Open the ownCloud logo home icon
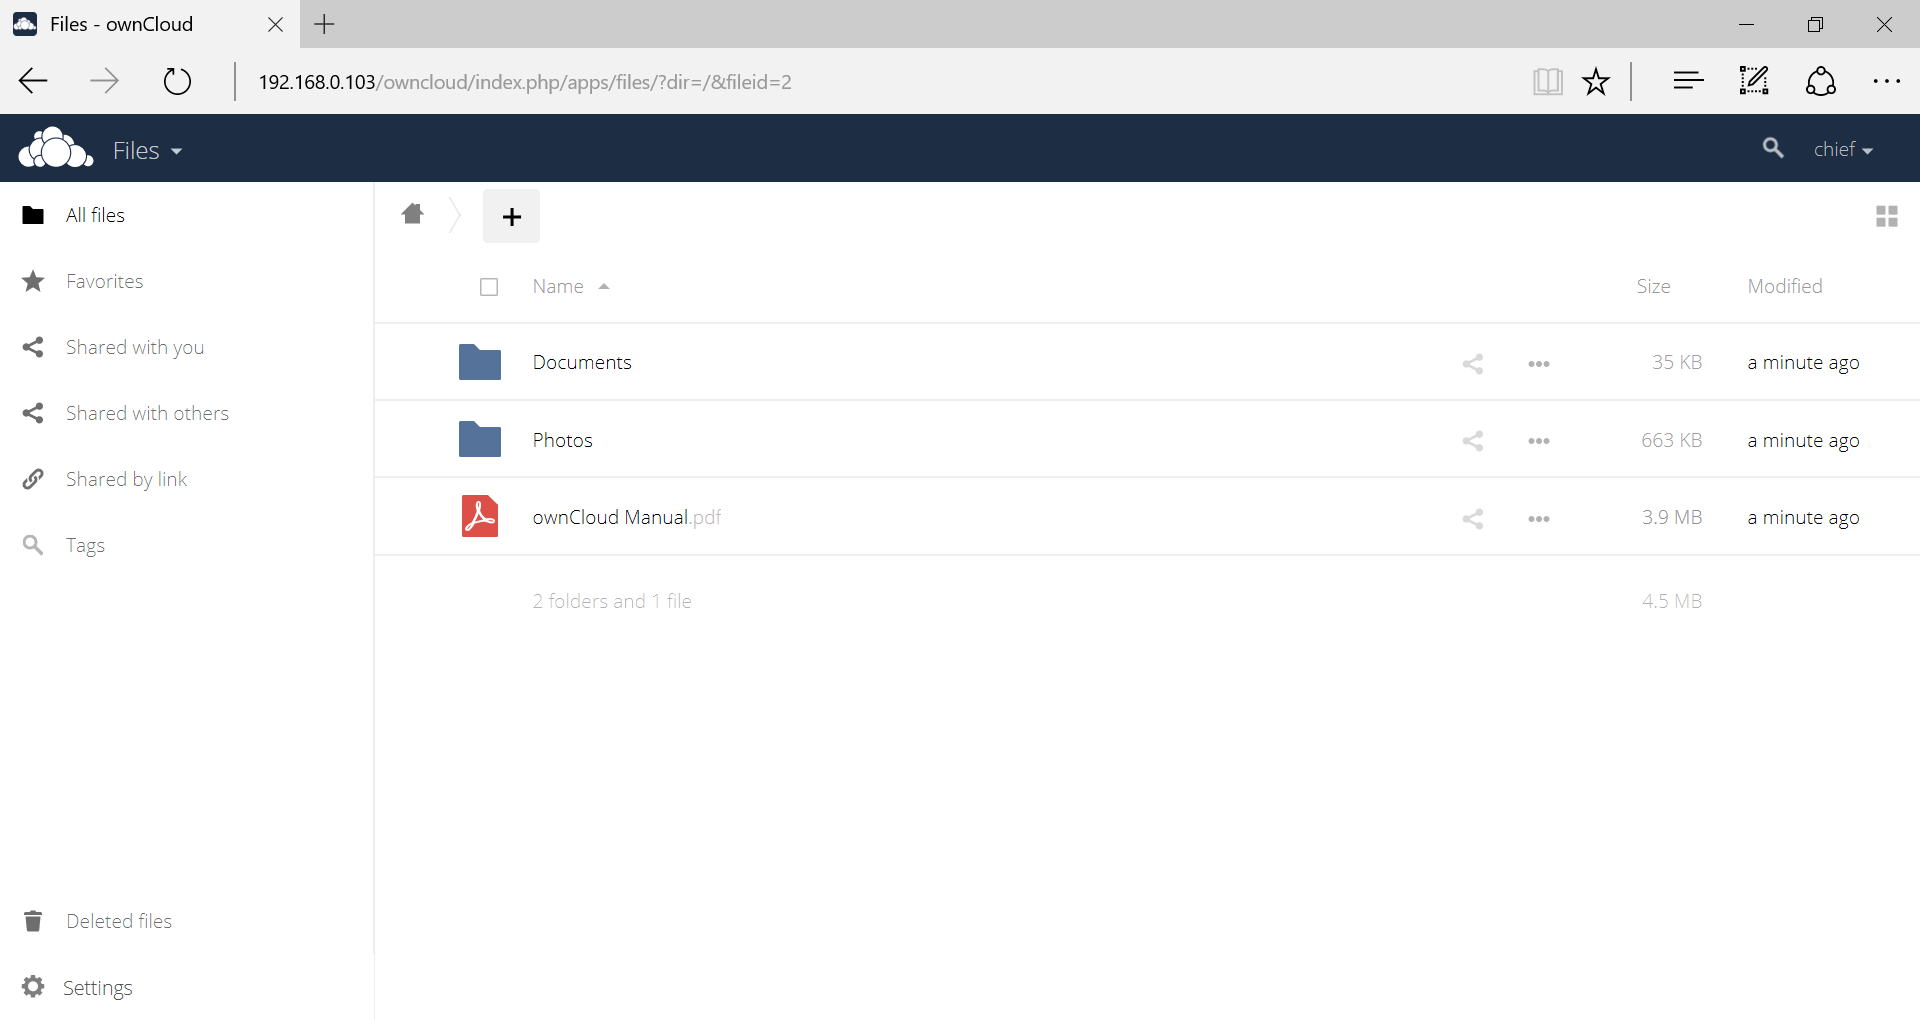 [55, 147]
